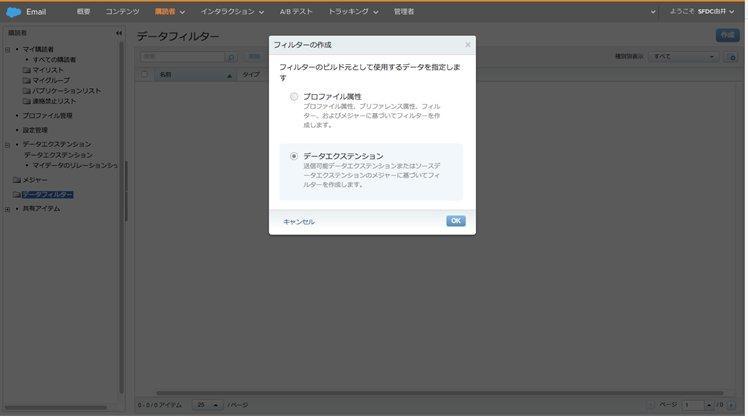
Task: Click キャンセル in the filter dialog
Action: (299, 222)
